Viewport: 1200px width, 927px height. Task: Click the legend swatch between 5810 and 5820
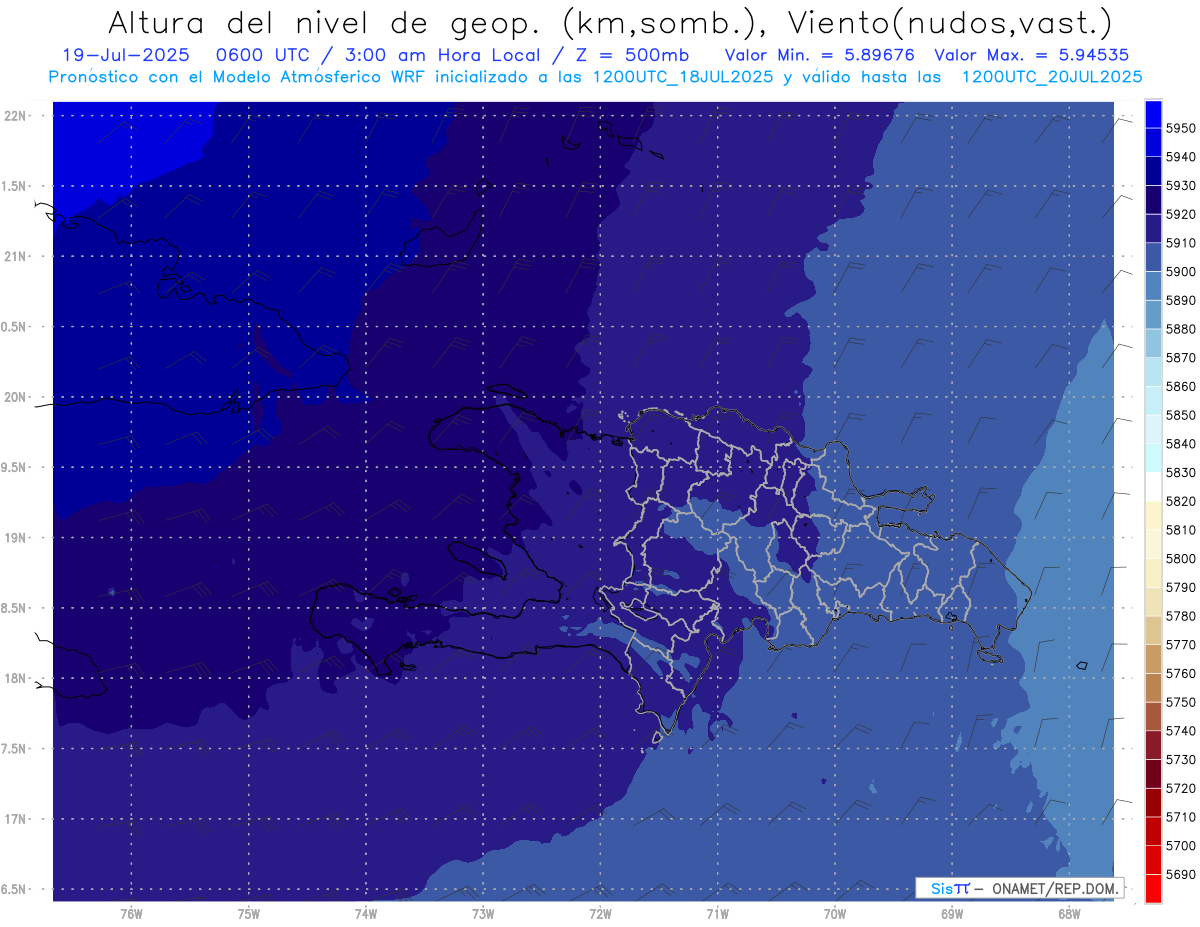tap(1153, 515)
